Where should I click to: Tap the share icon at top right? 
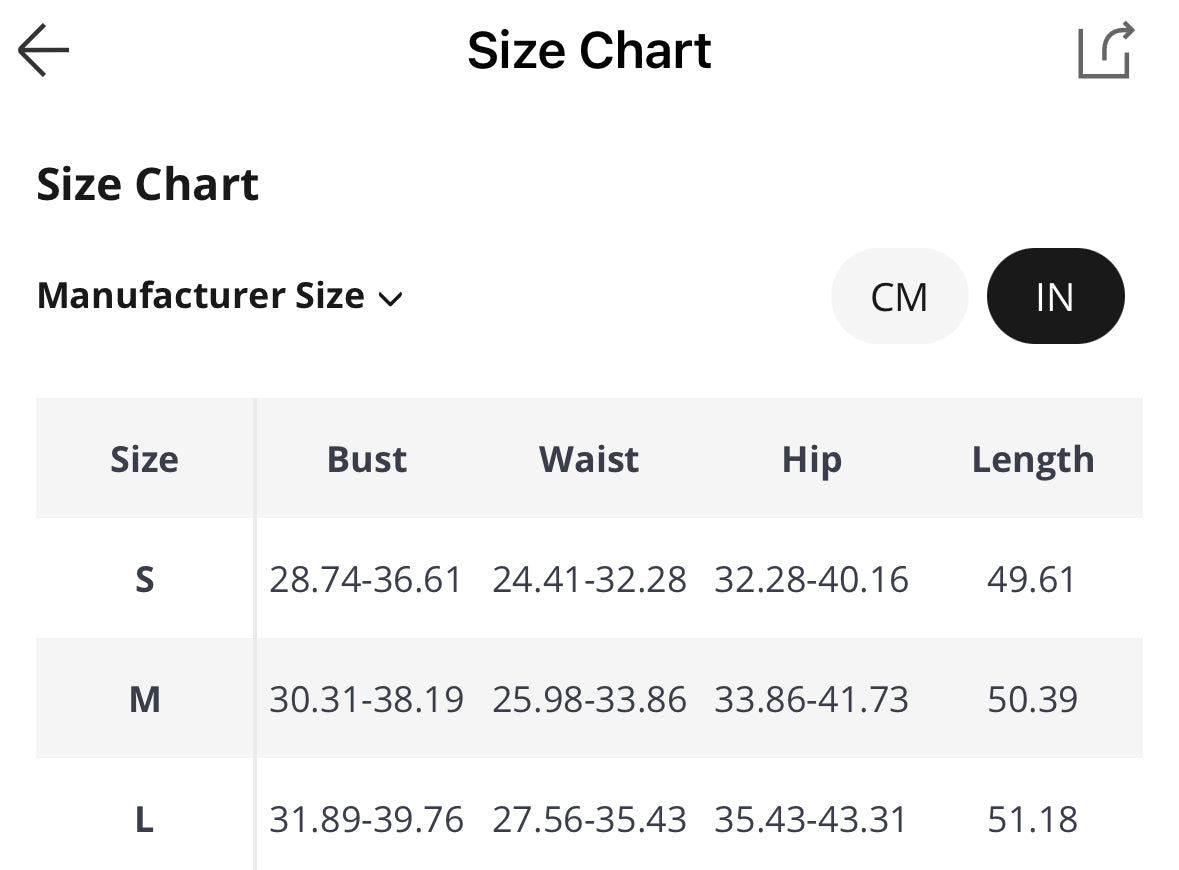[1106, 51]
